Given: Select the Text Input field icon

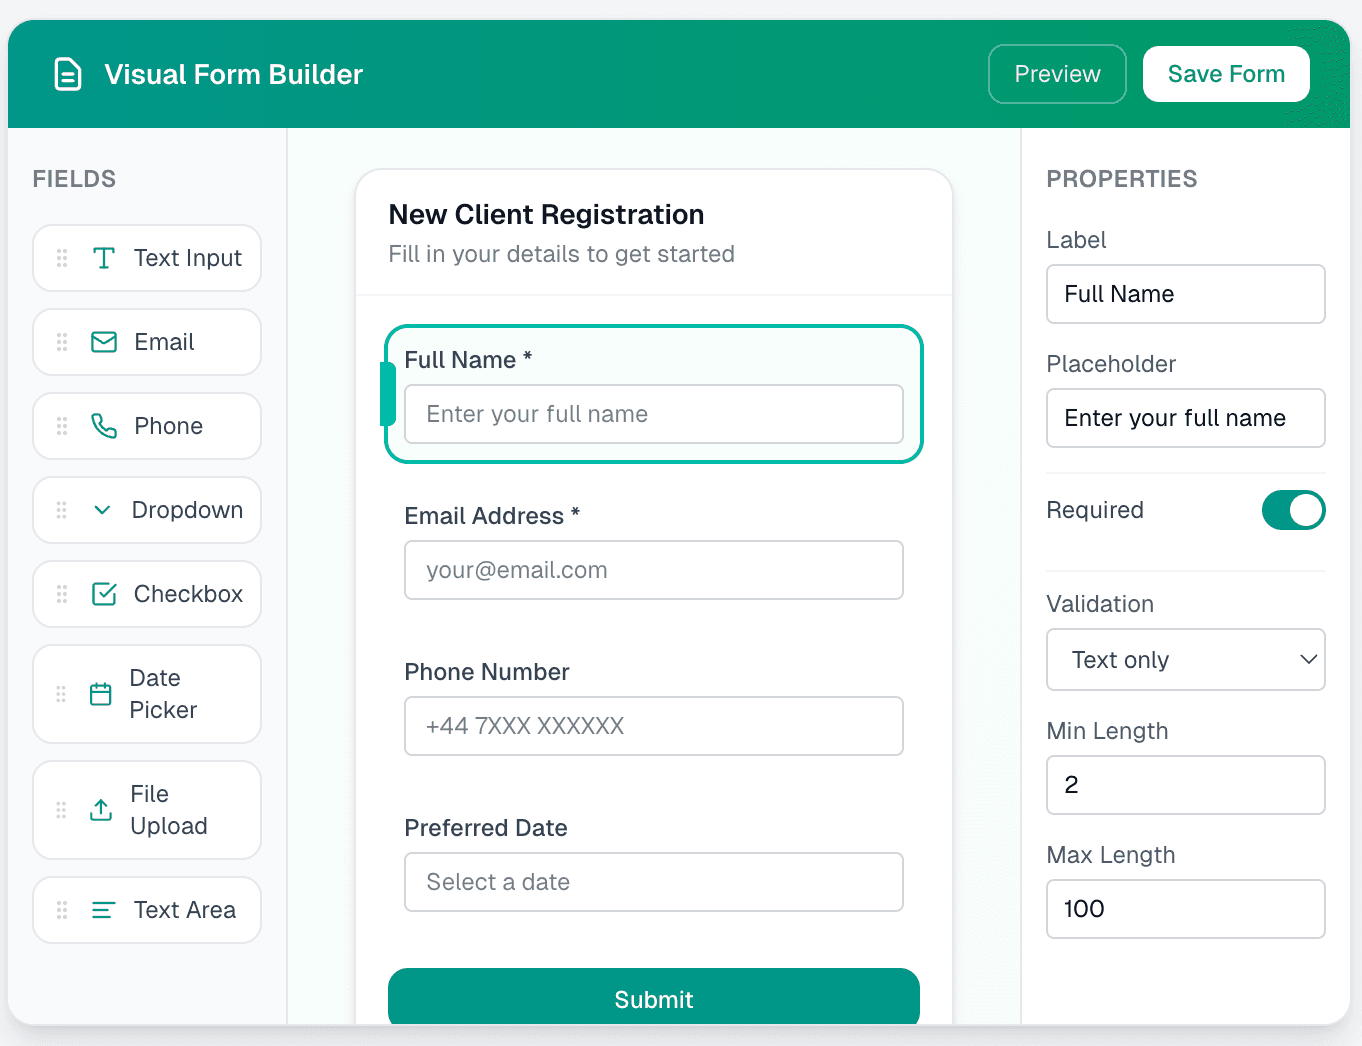Looking at the screenshot, I should pos(104,257).
